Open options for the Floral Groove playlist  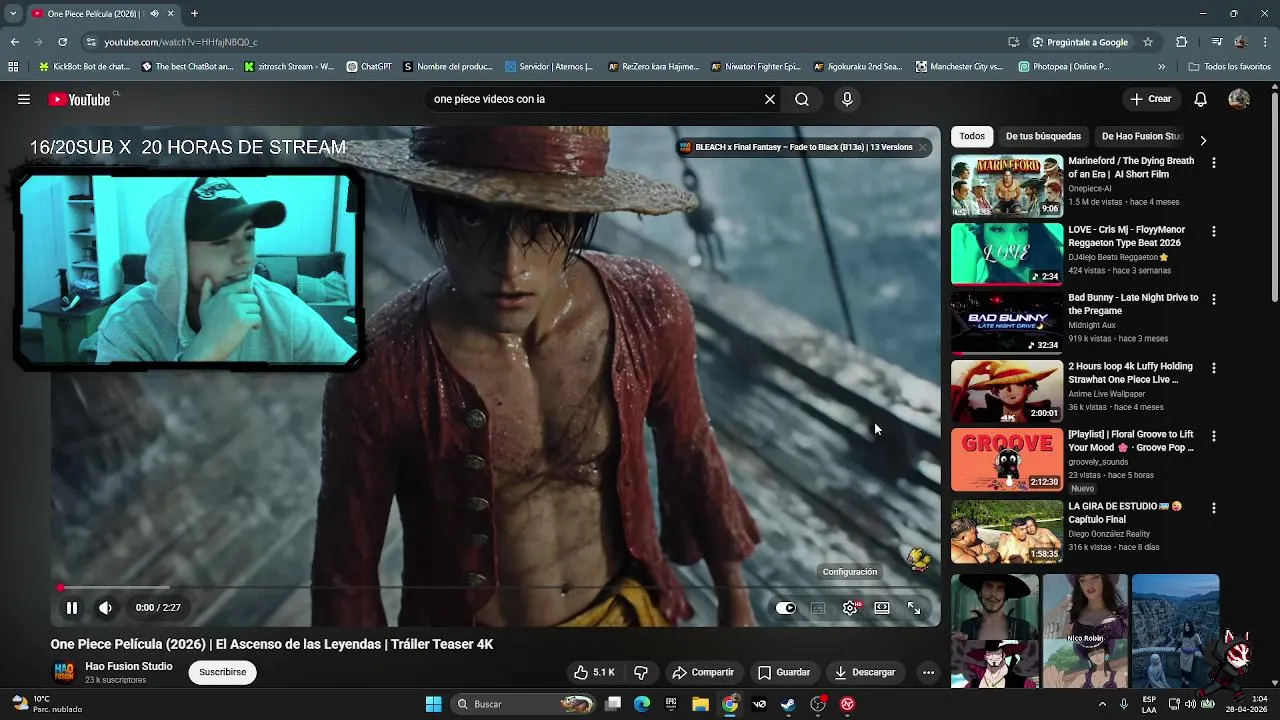point(1214,436)
